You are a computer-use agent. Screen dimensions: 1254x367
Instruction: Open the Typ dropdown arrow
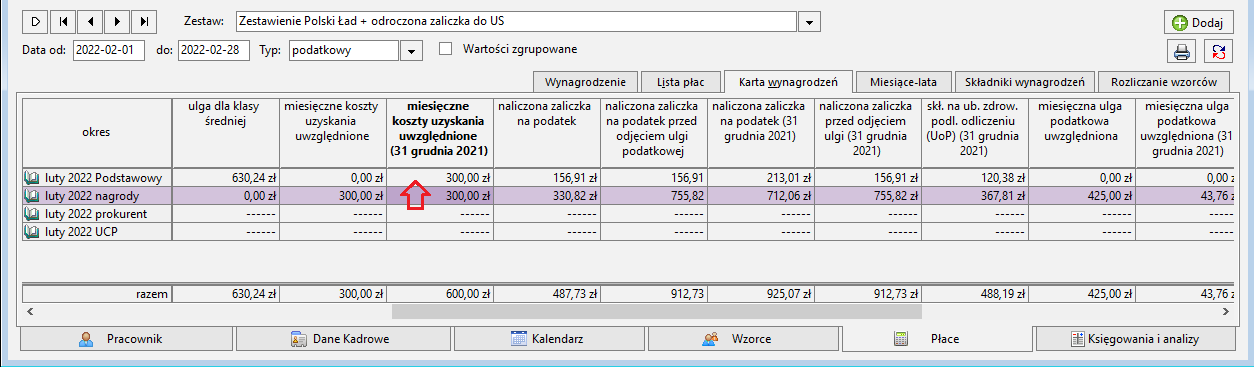pyautogui.click(x=411, y=50)
